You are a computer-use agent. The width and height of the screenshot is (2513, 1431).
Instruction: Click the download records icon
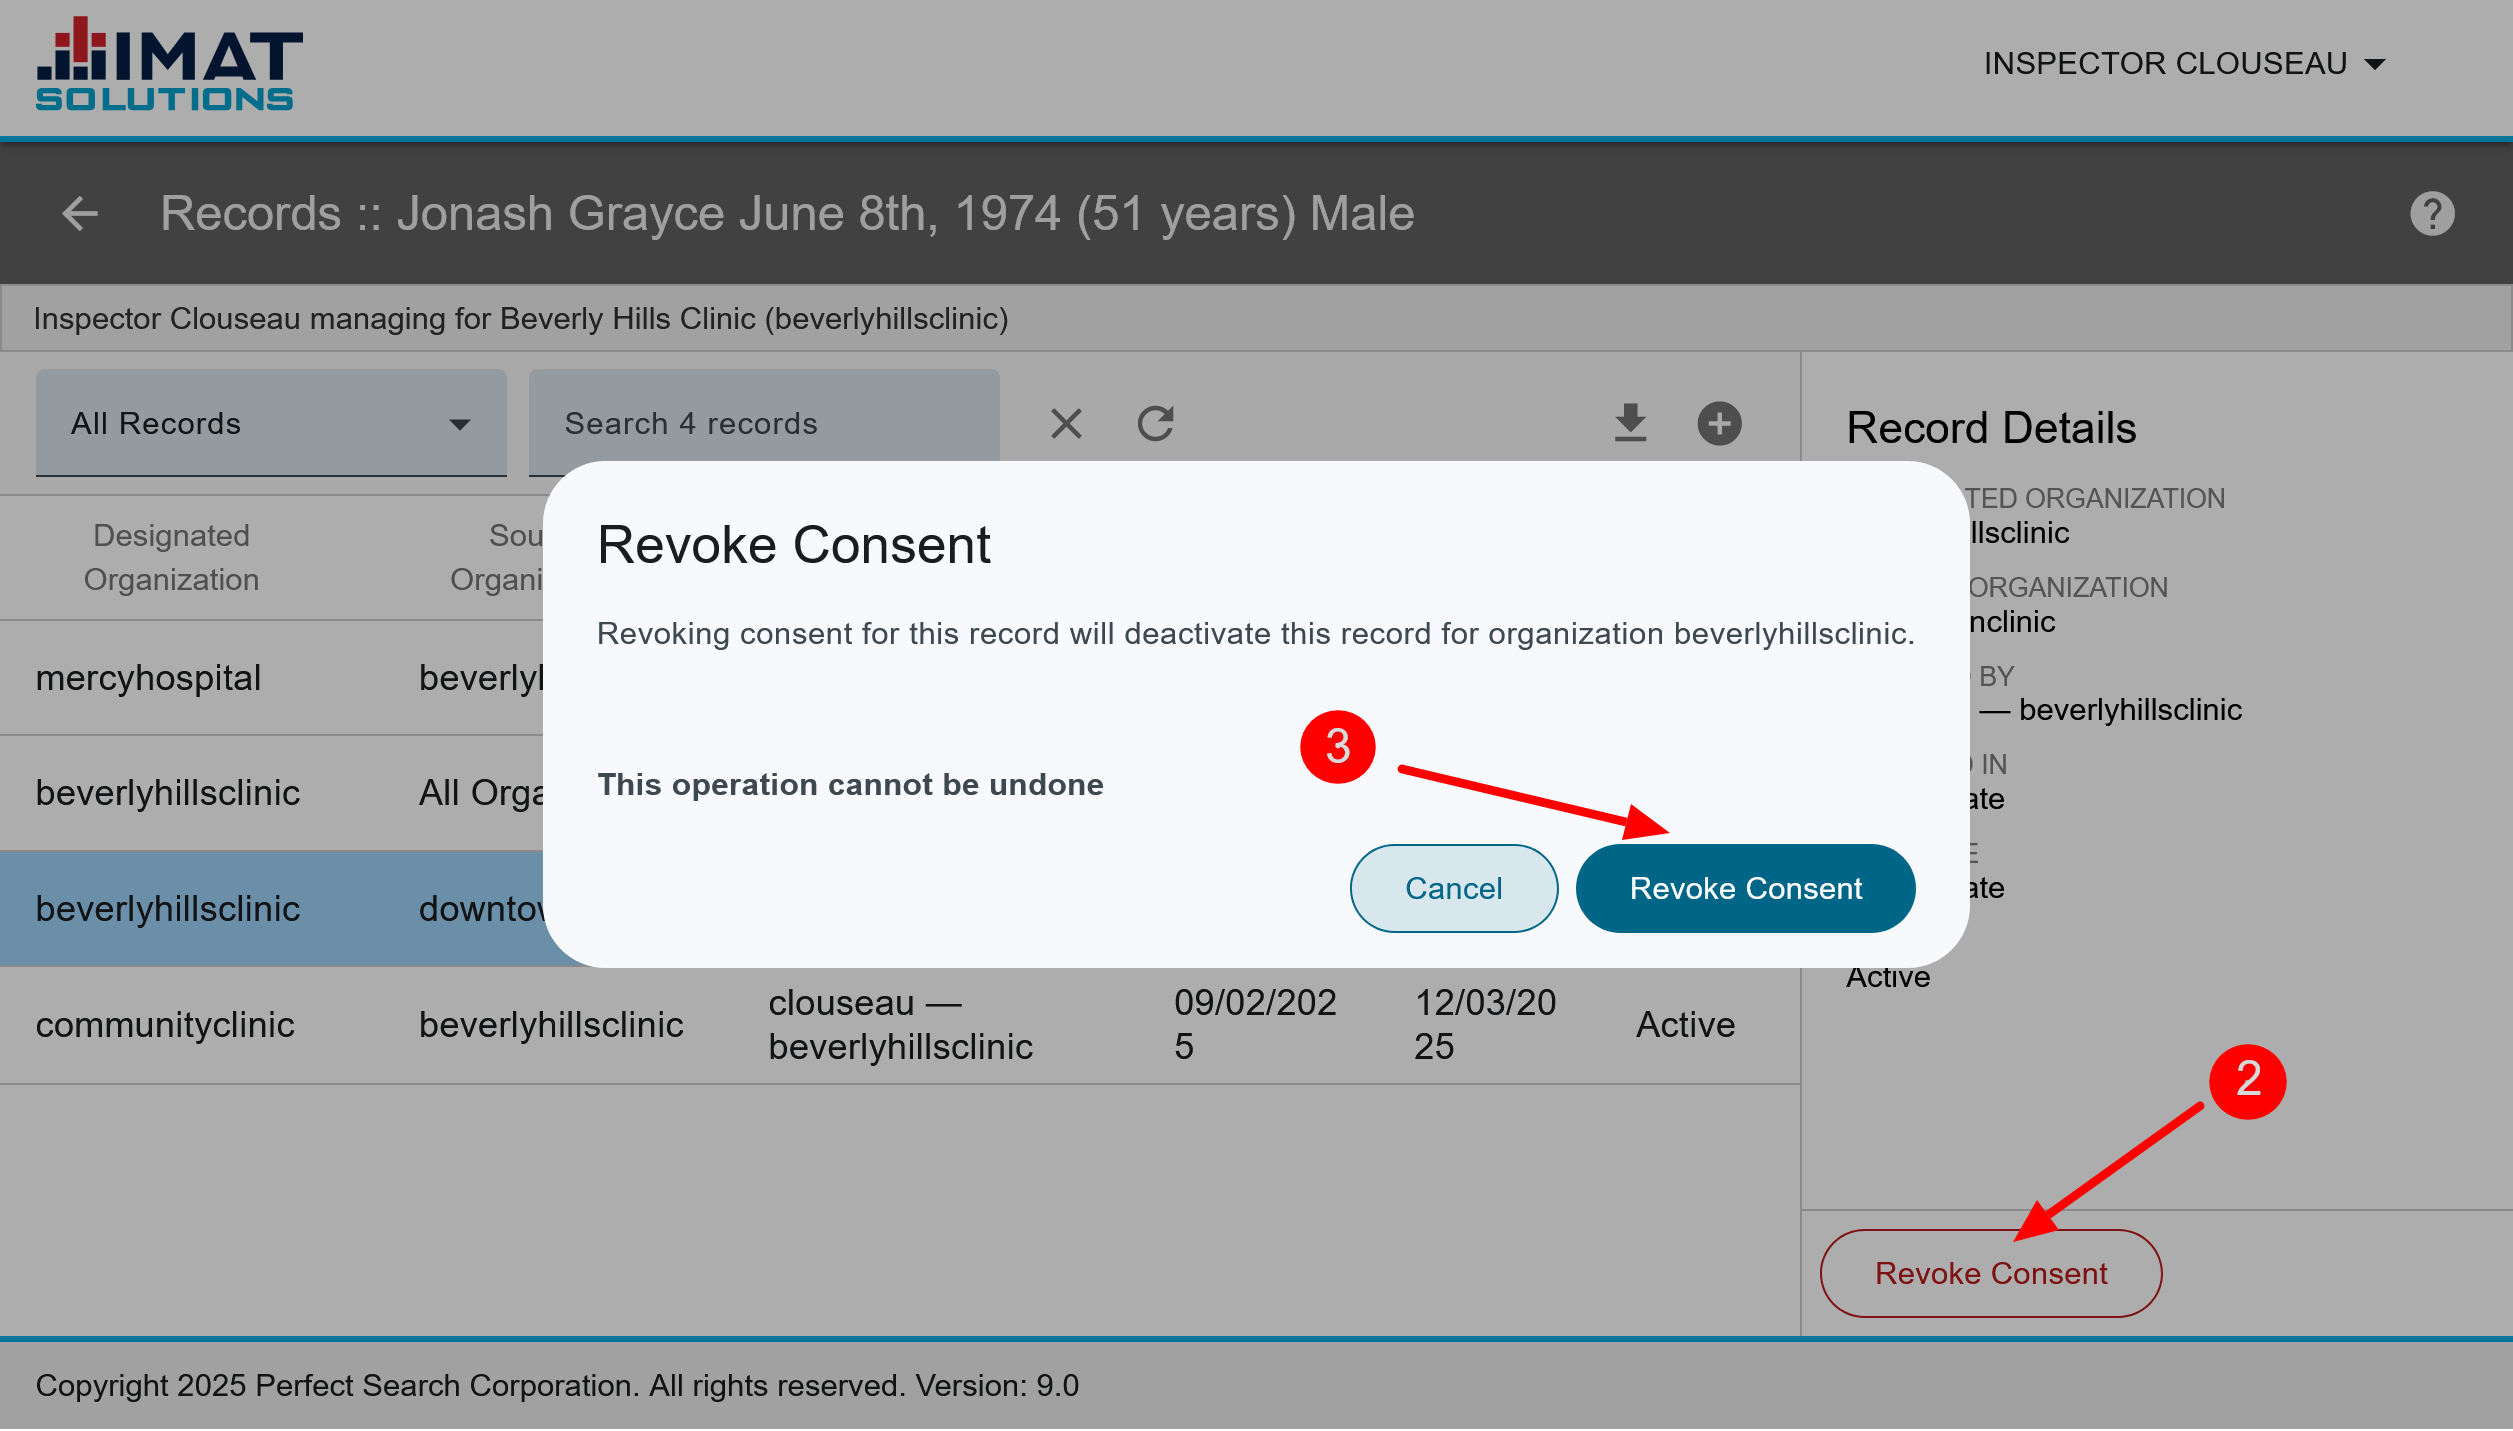point(1630,424)
